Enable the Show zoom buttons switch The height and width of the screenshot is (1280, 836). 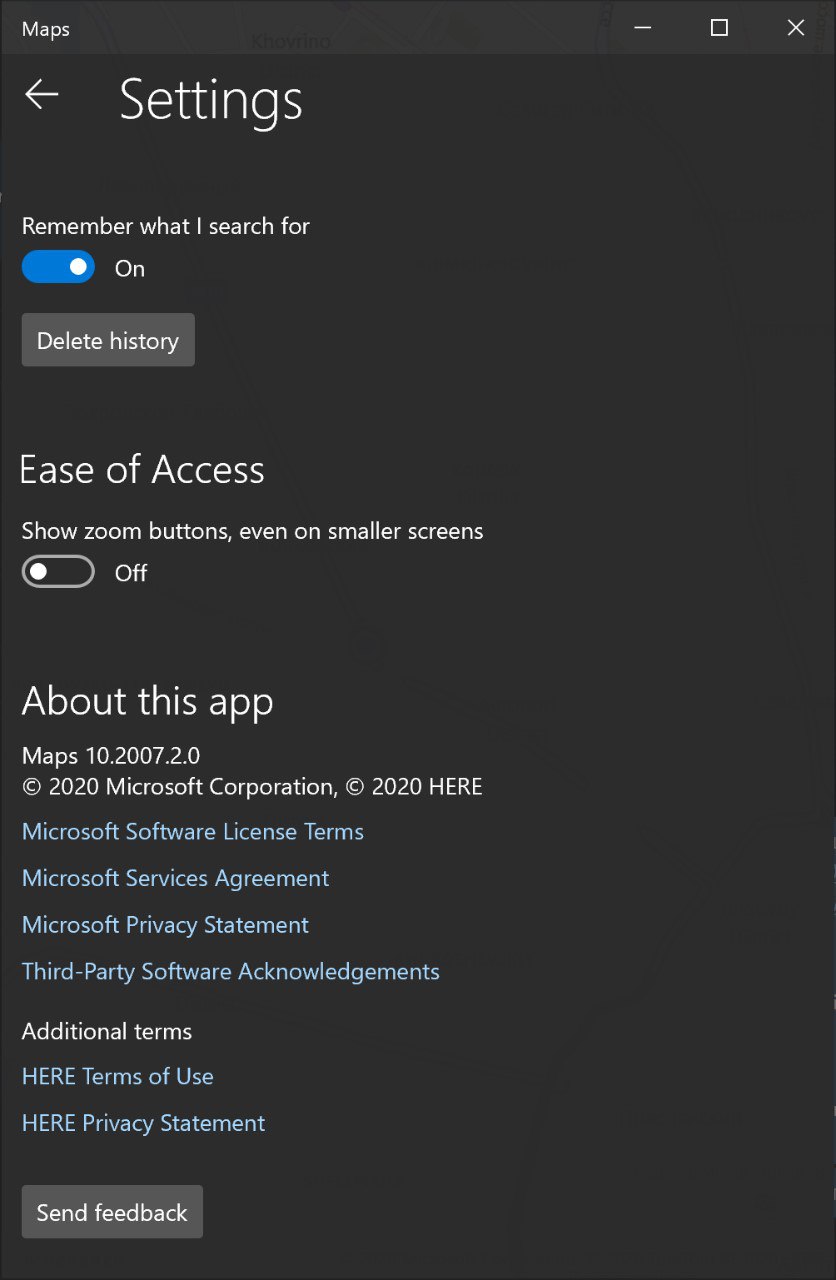(58, 572)
